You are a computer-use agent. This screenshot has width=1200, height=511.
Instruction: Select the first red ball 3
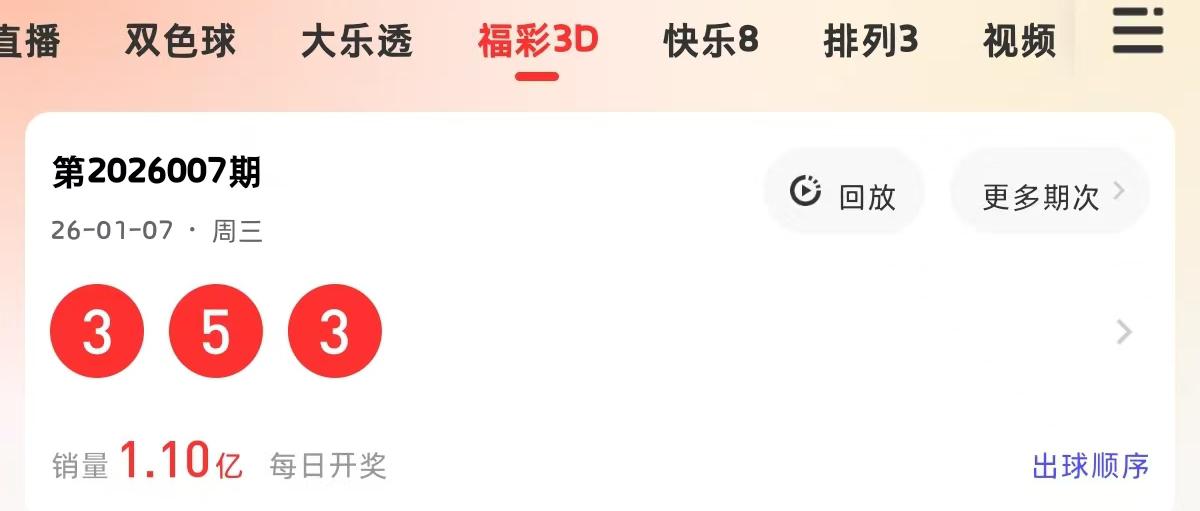click(x=97, y=331)
